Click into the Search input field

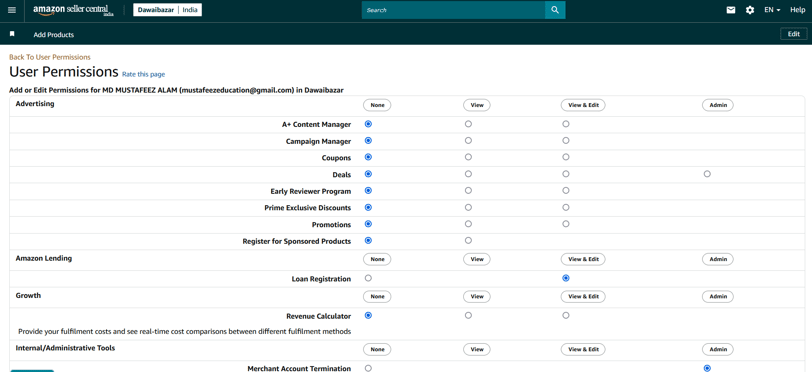click(x=453, y=10)
